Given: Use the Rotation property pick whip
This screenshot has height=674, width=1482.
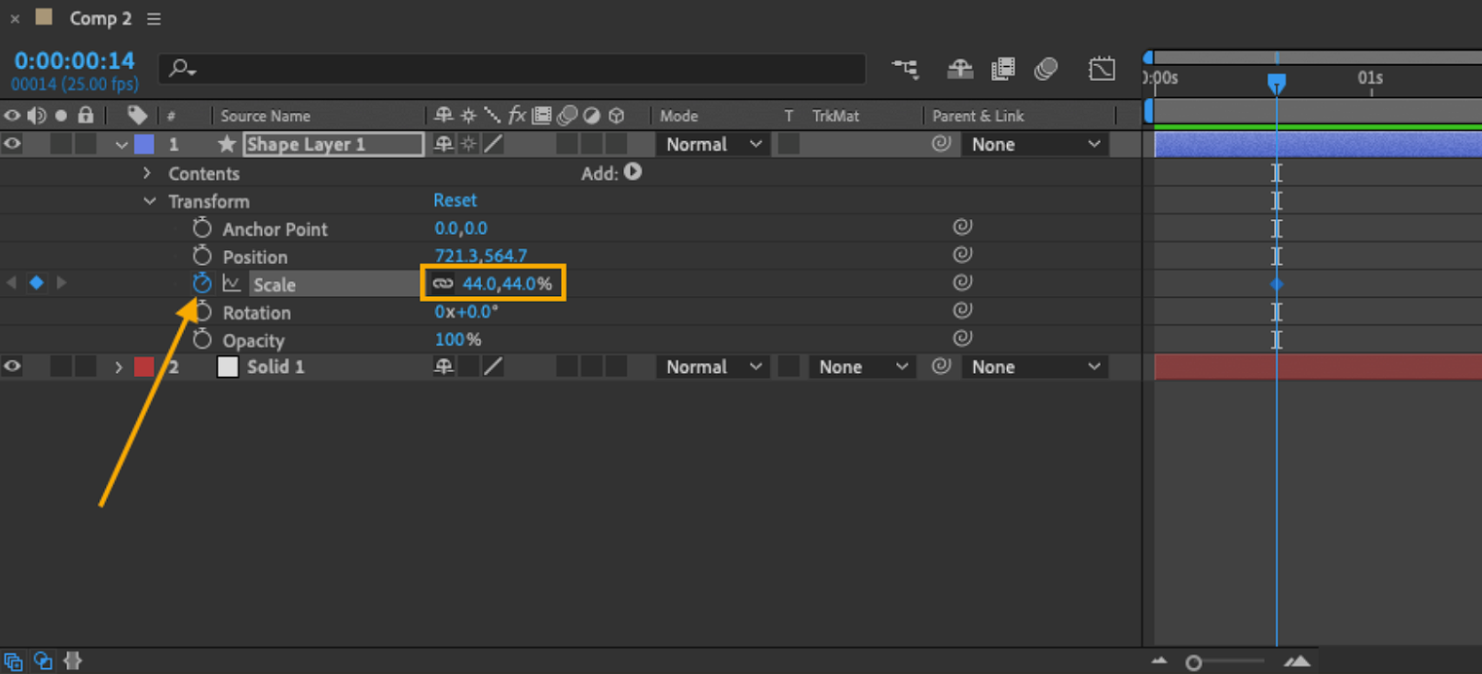Looking at the screenshot, I should (x=962, y=312).
